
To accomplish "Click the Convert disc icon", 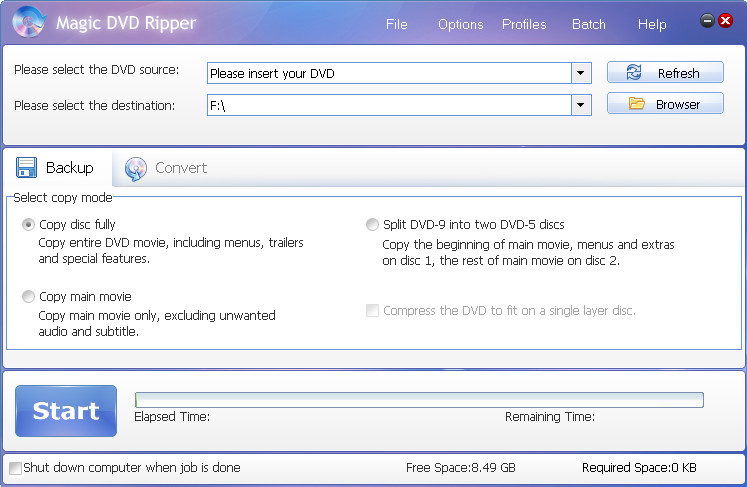I will (x=136, y=169).
